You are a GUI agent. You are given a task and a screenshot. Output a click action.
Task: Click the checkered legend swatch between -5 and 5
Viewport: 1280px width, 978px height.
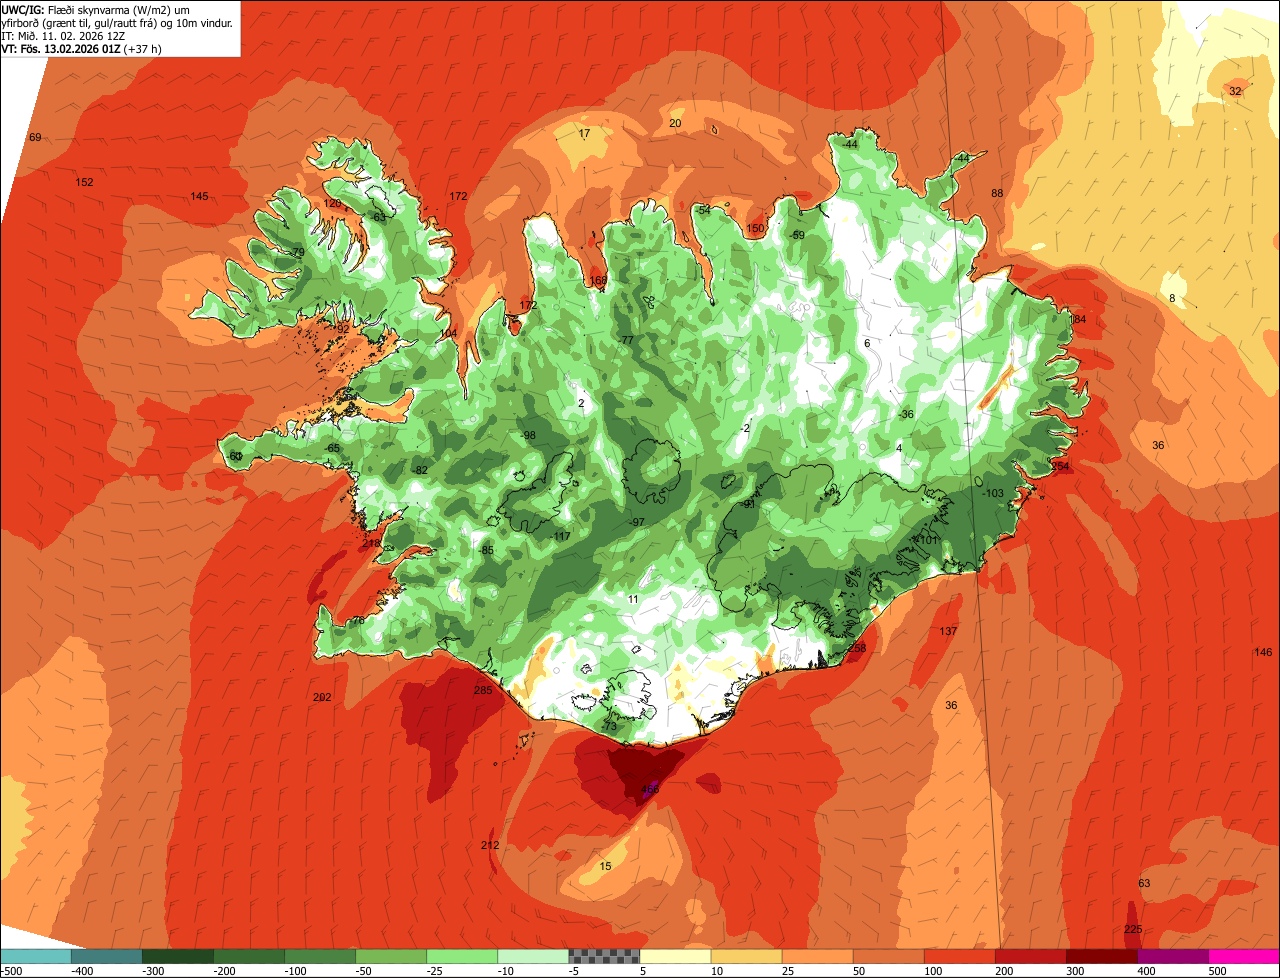(x=604, y=956)
